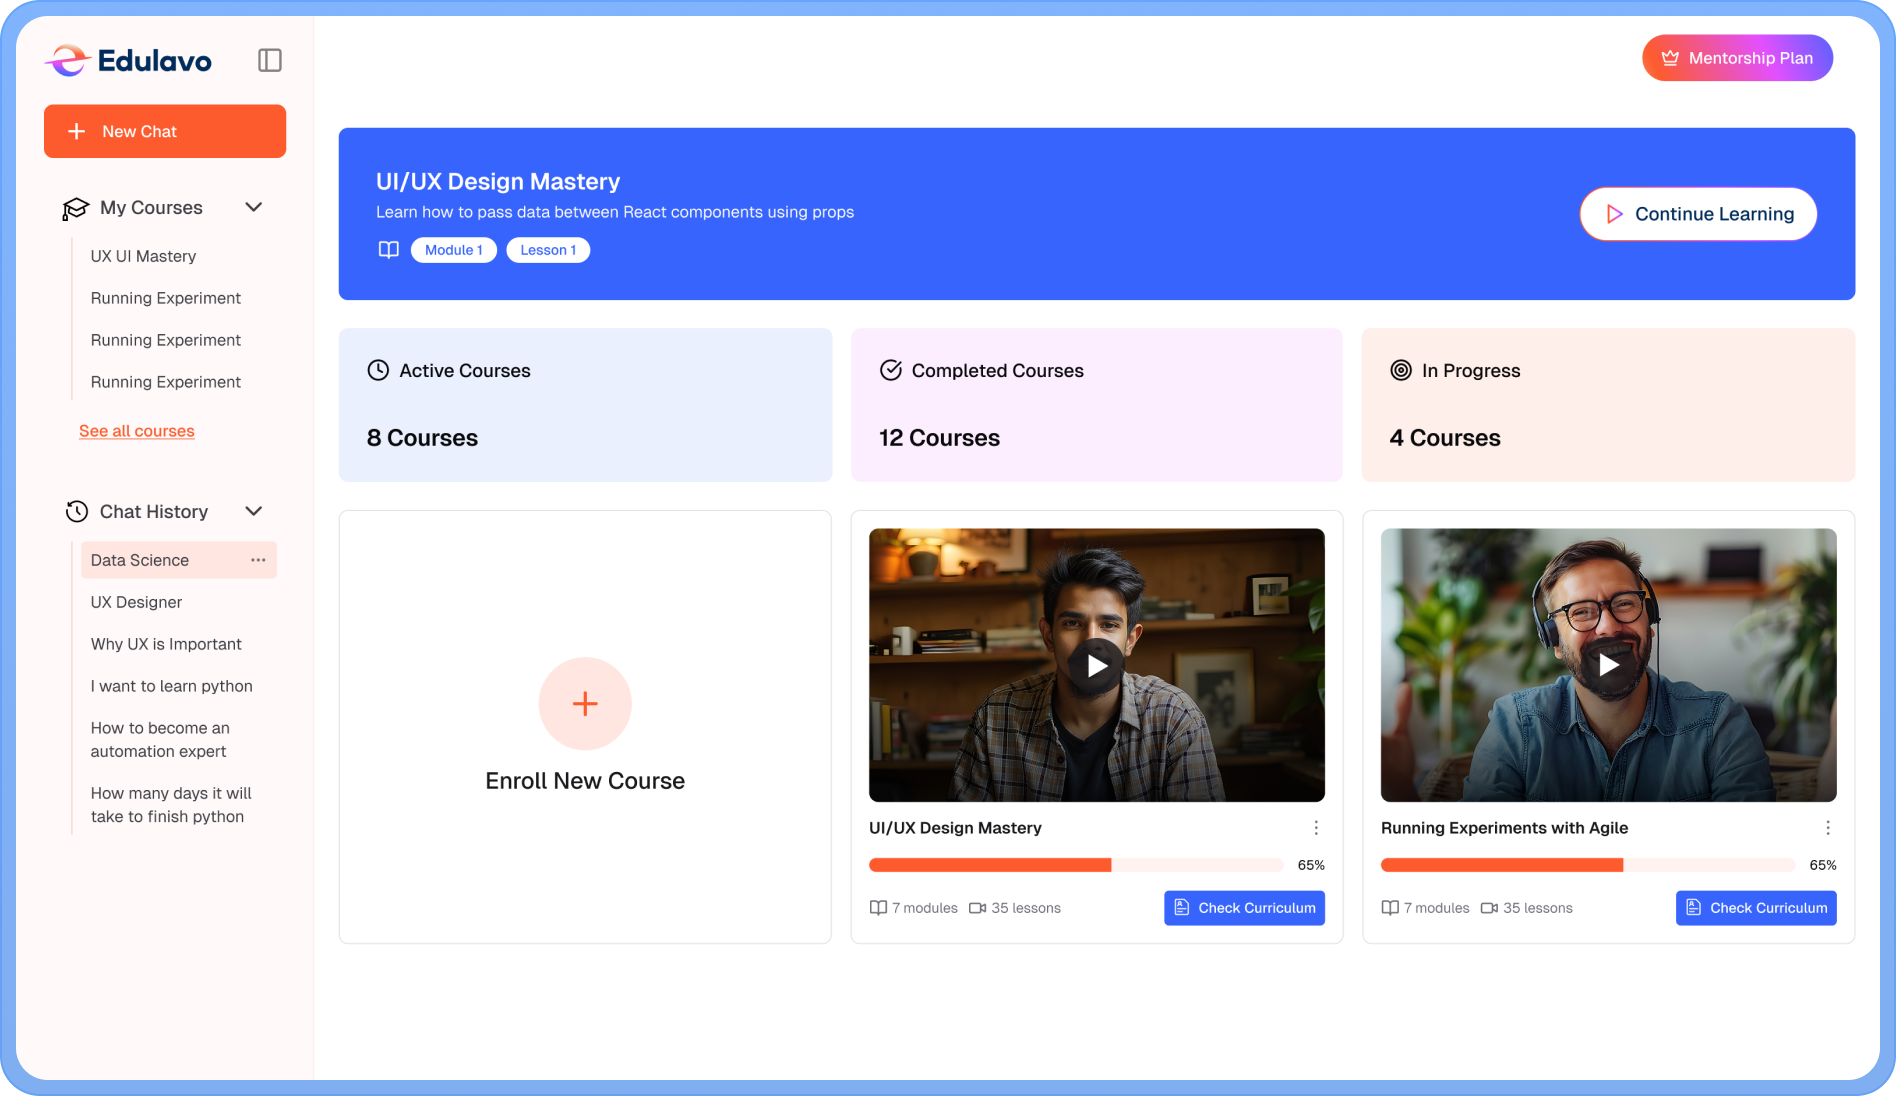
Task: Collapse the Chat History section chevron
Action: click(x=254, y=511)
